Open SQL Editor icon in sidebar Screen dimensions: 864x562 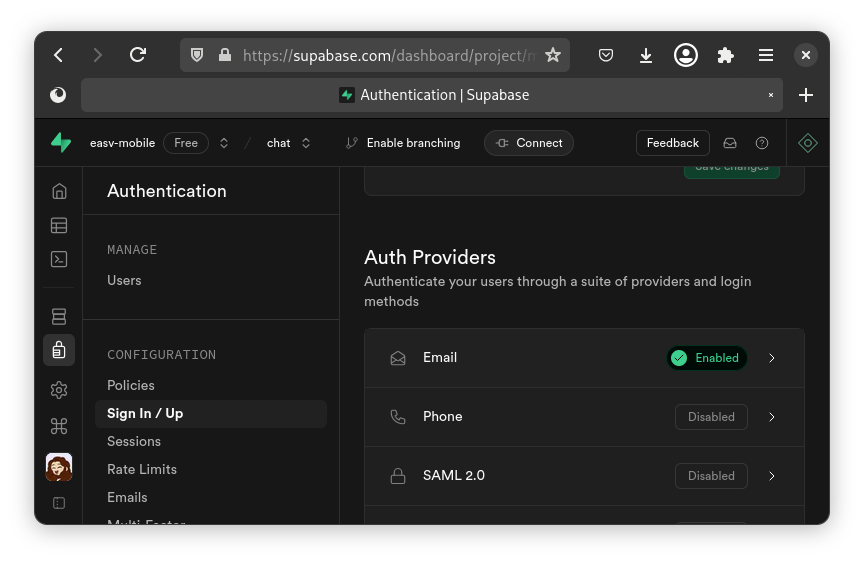click(x=59, y=259)
